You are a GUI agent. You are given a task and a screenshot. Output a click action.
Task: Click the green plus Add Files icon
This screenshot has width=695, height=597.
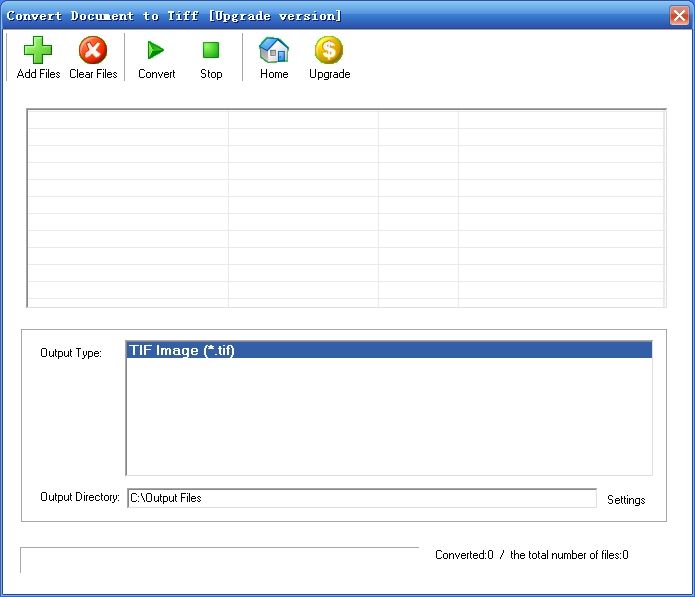[x=38, y=50]
